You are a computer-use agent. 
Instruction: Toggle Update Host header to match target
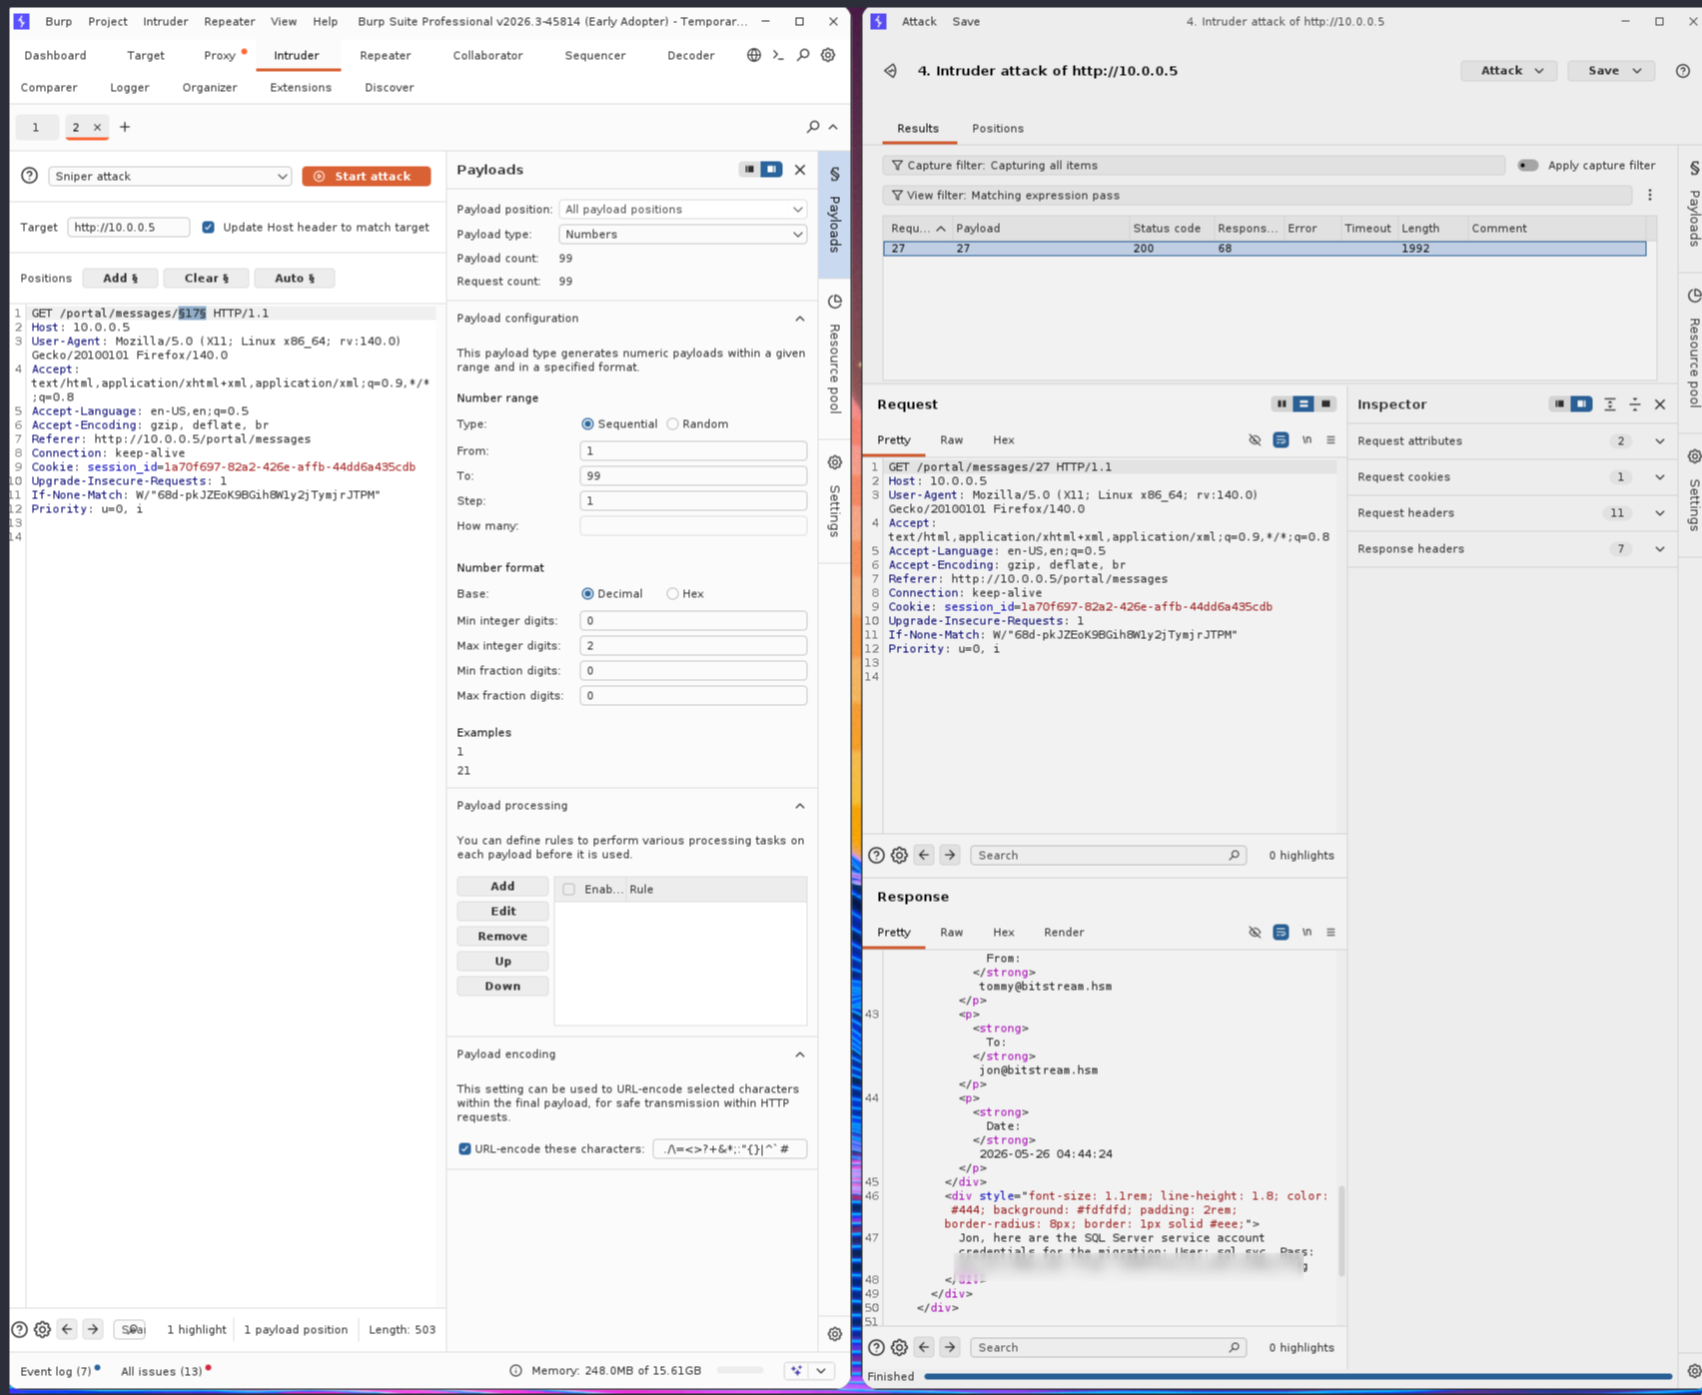pyautogui.click(x=208, y=227)
